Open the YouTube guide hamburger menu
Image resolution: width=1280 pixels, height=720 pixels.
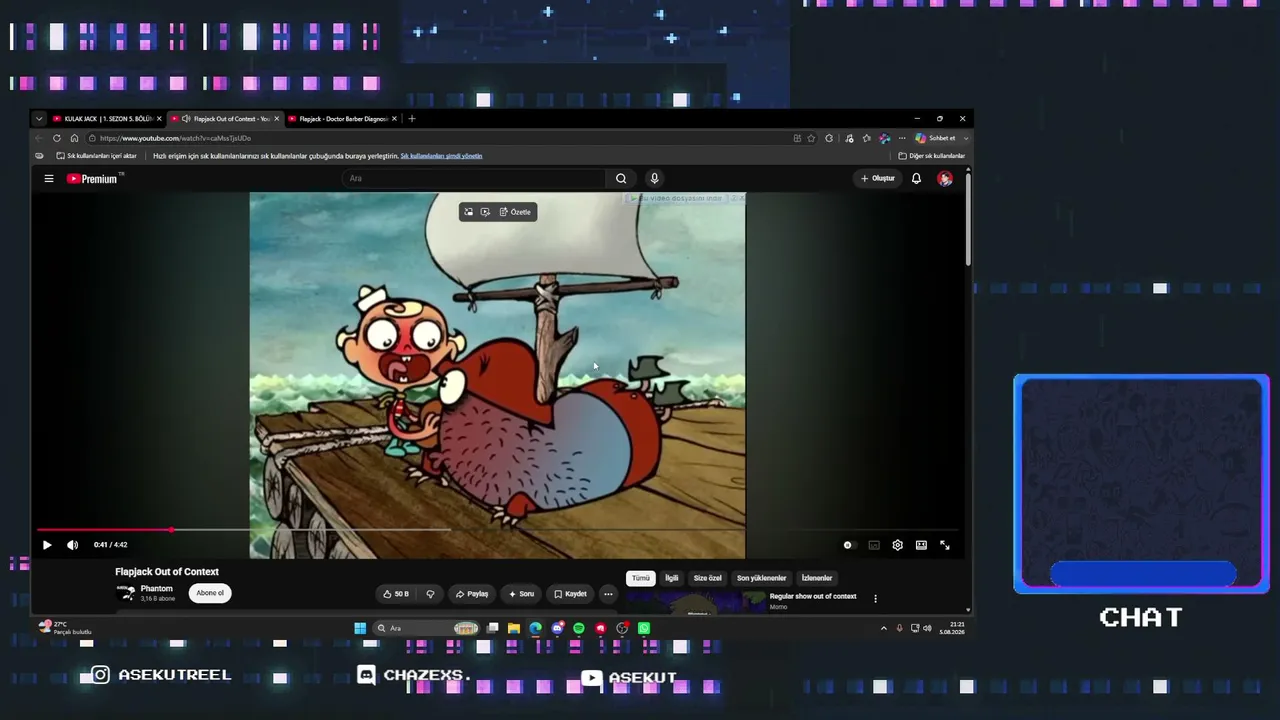click(48, 179)
